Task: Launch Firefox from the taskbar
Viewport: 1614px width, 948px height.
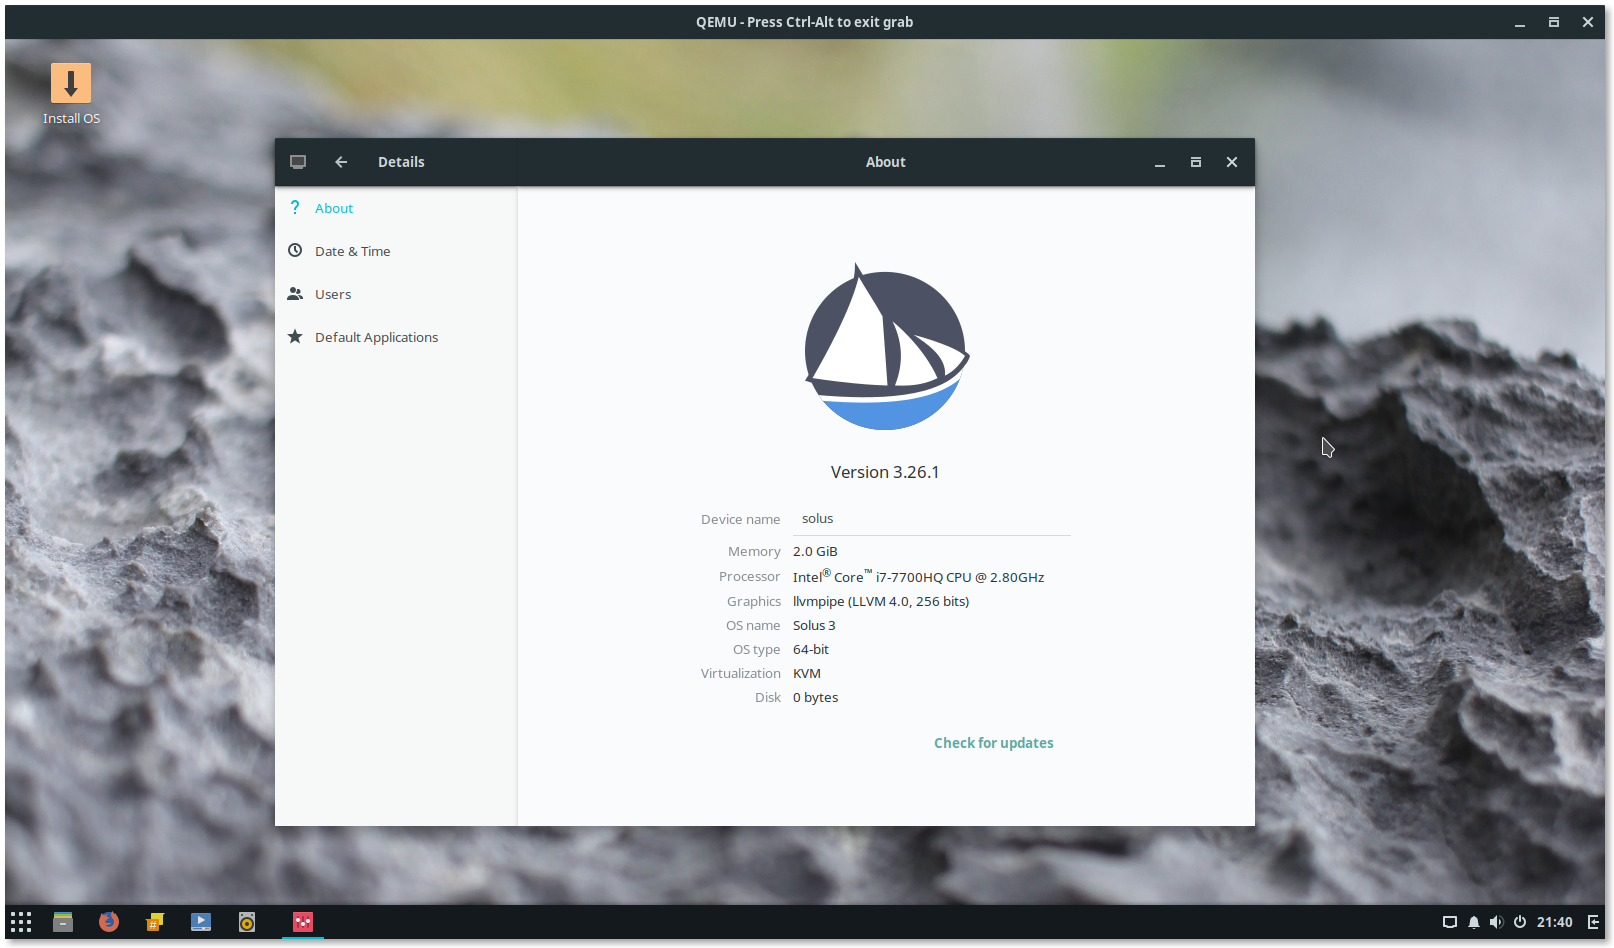Action: tap(109, 922)
